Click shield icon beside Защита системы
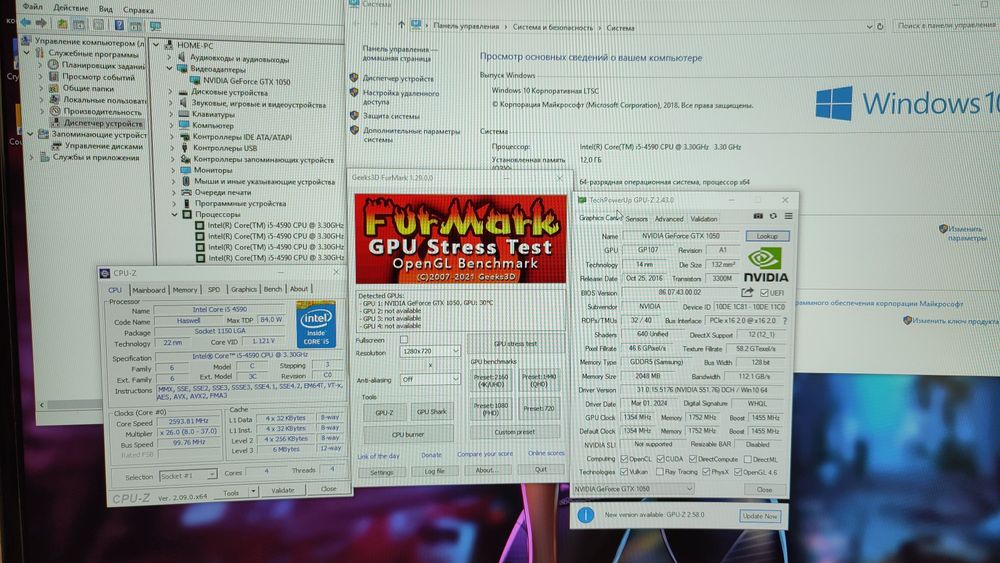 pyautogui.click(x=354, y=115)
